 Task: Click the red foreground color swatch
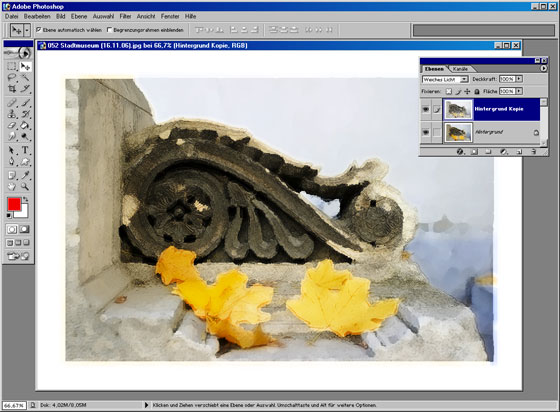click(x=14, y=204)
